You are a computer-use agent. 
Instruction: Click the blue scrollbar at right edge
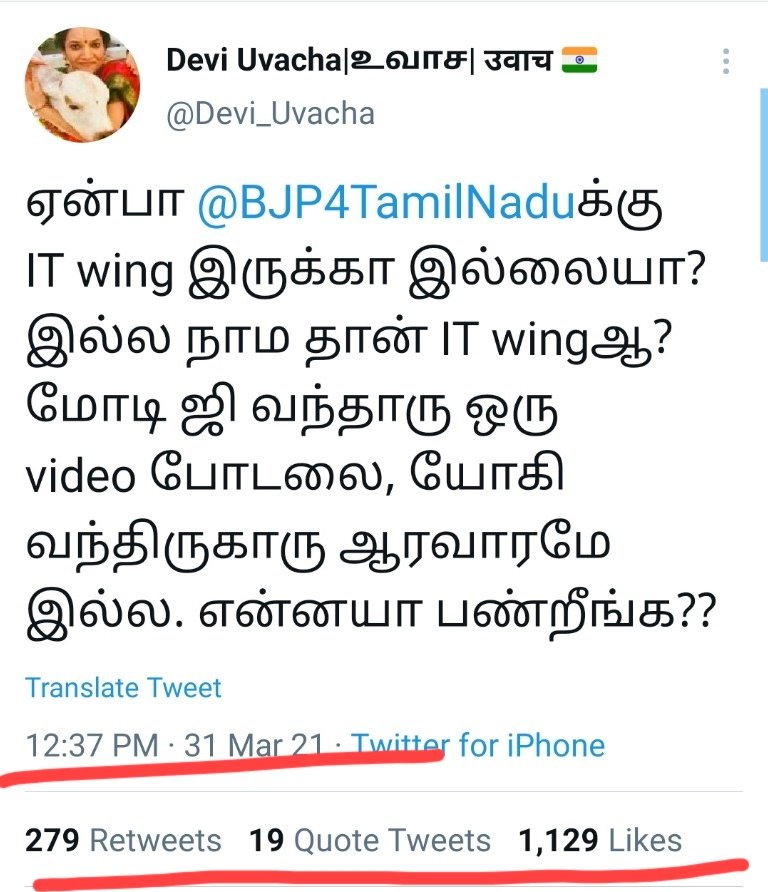764,175
